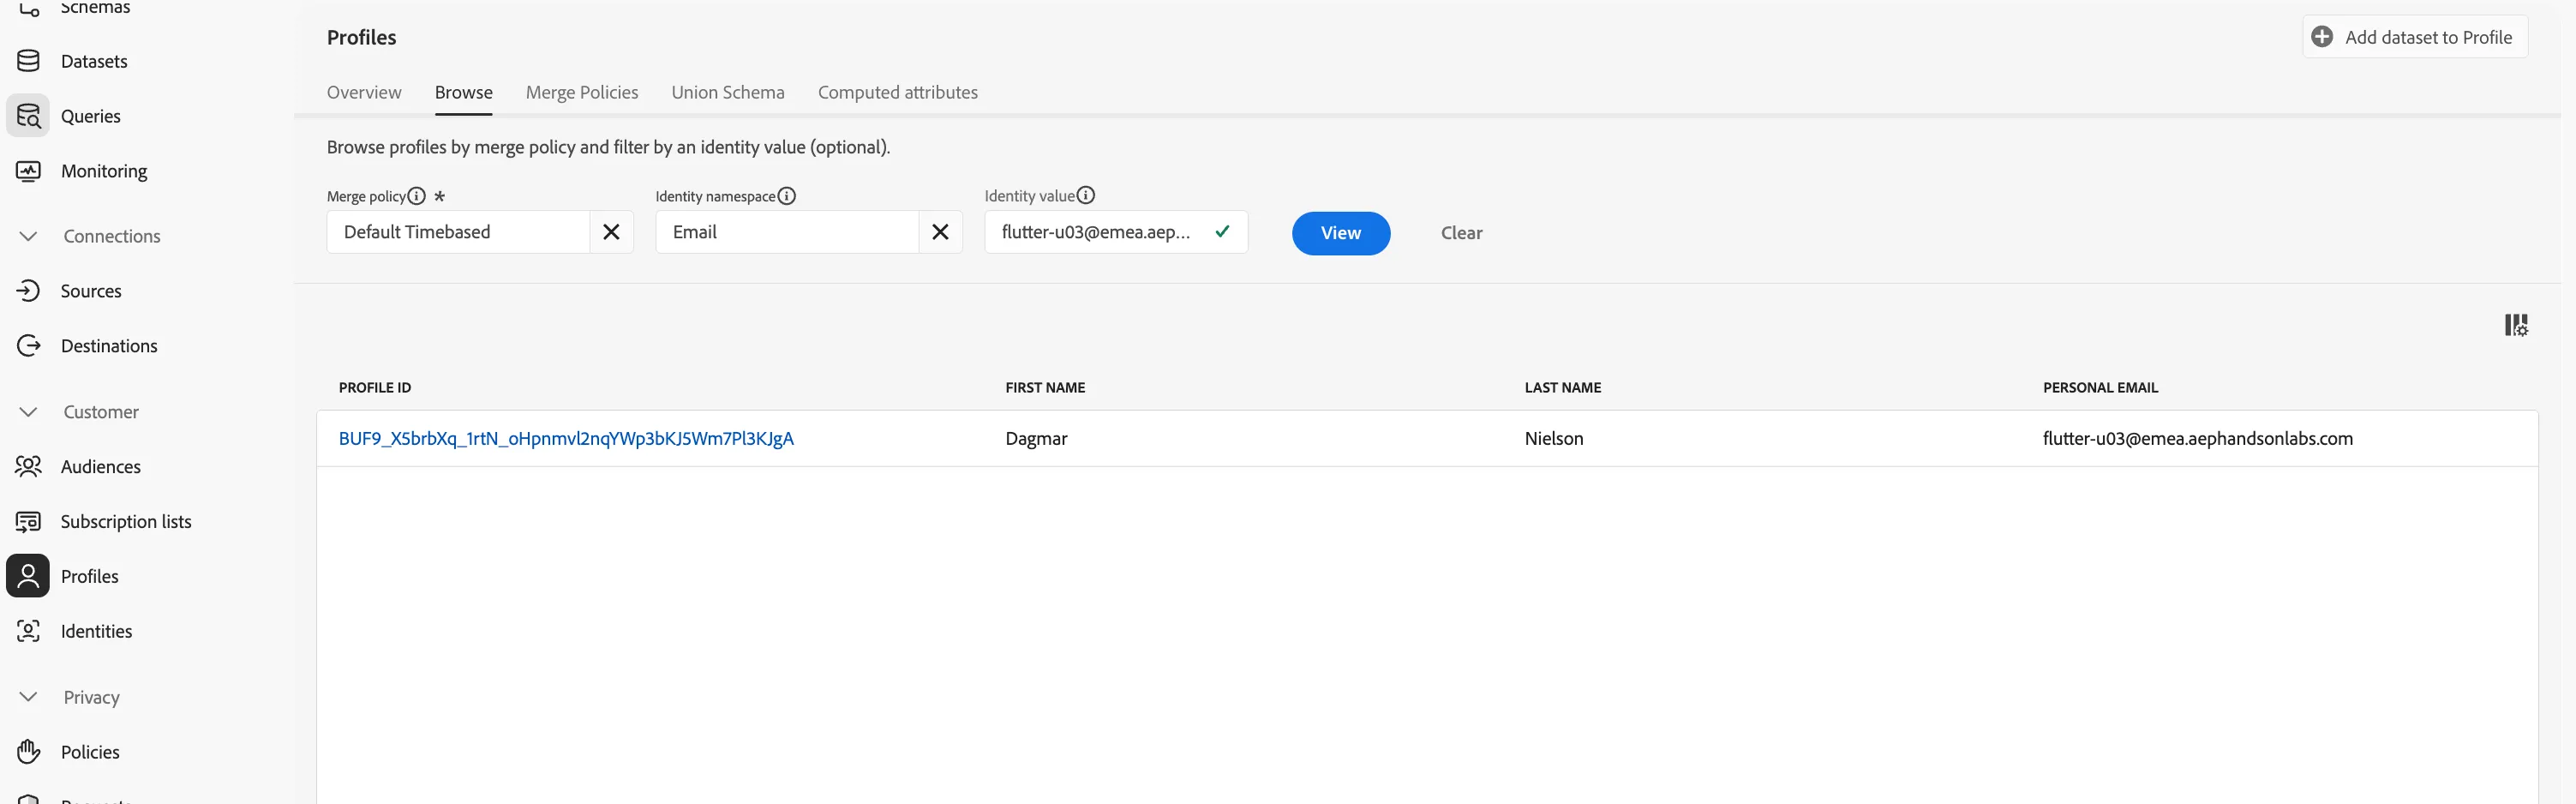This screenshot has width=2576, height=804.
Task: Clear Default Timebased merge policy selection
Action: [611, 232]
